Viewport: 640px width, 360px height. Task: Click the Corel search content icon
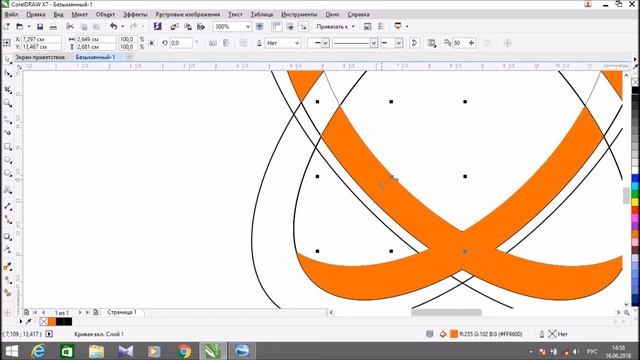pos(158,27)
